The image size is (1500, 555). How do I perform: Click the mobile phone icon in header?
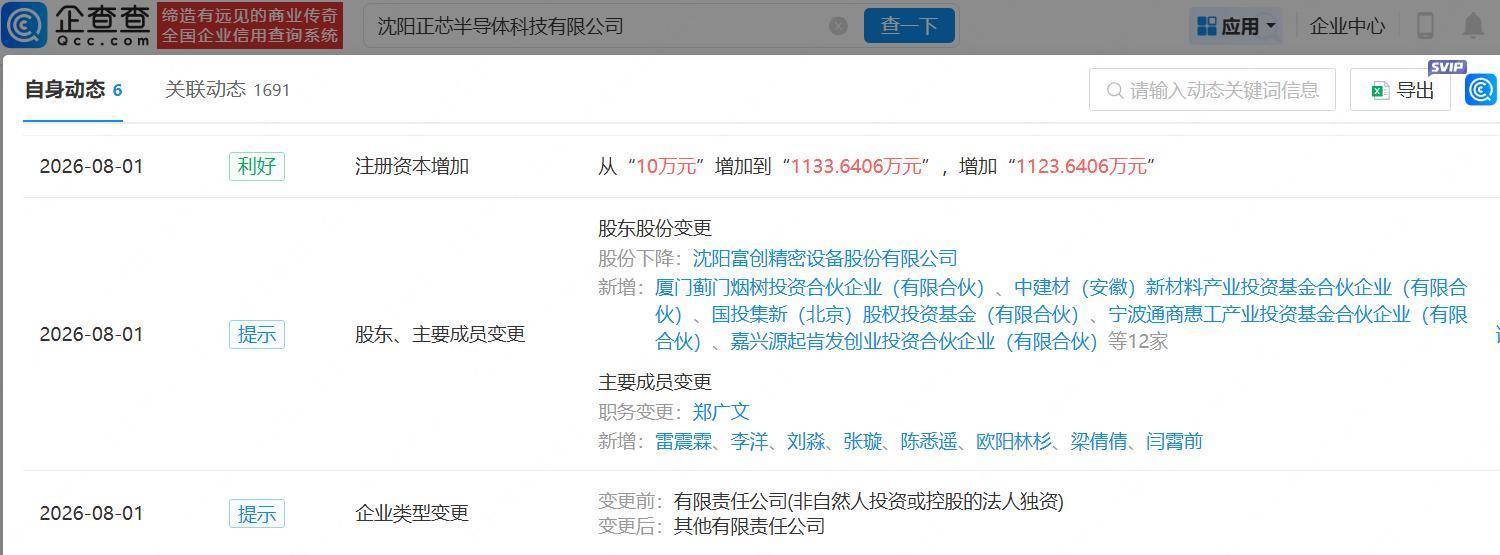[1426, 26]
